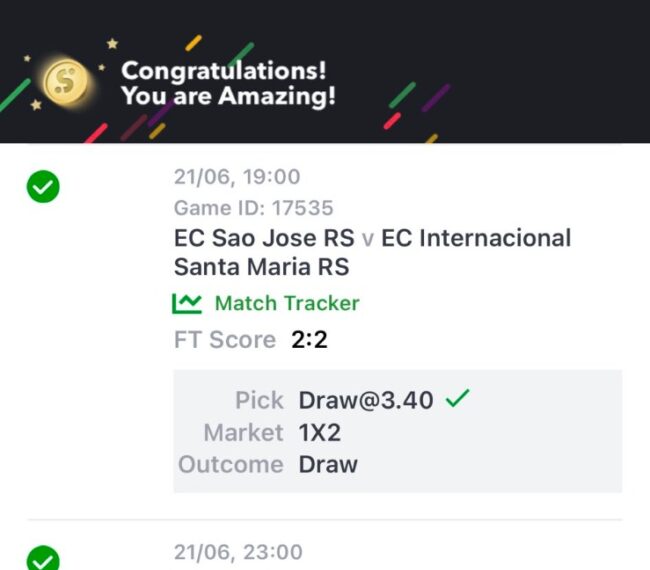
Task: Click the FT Score 2:2 result
Action: (x=250, y=340)
